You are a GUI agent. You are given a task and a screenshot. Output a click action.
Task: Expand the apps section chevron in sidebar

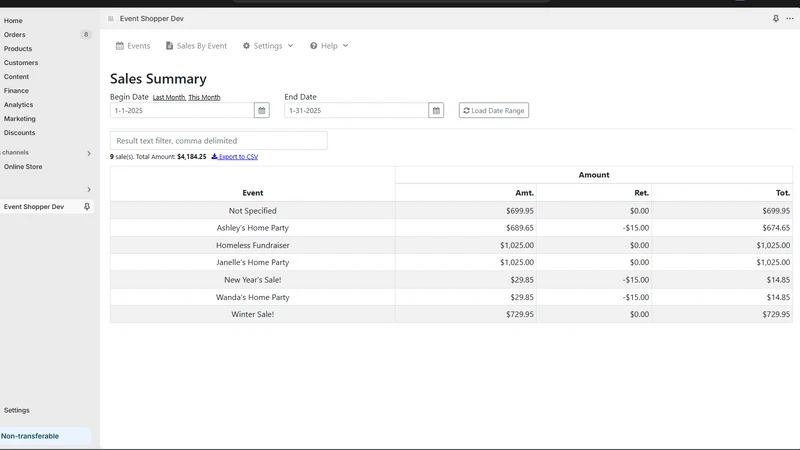click(89, 189)
